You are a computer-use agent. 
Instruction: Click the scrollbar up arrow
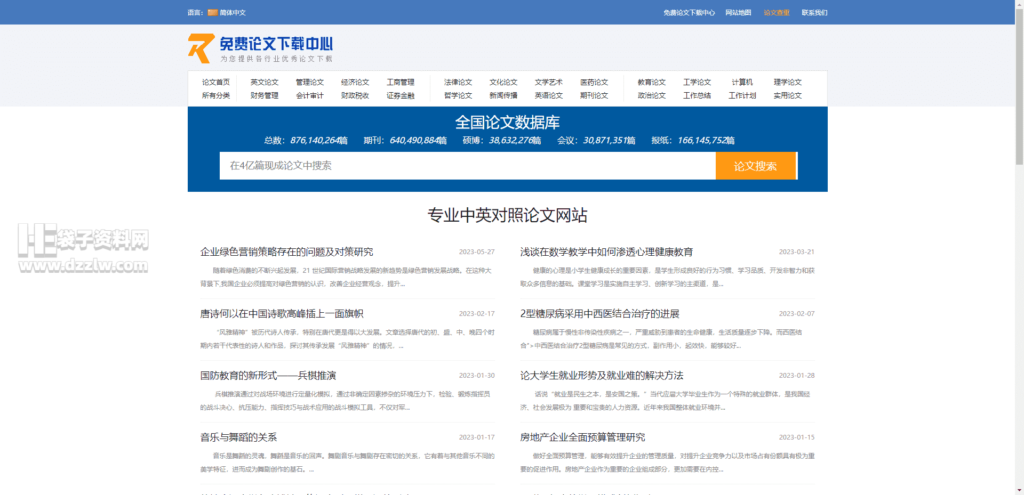[1019, 4]
